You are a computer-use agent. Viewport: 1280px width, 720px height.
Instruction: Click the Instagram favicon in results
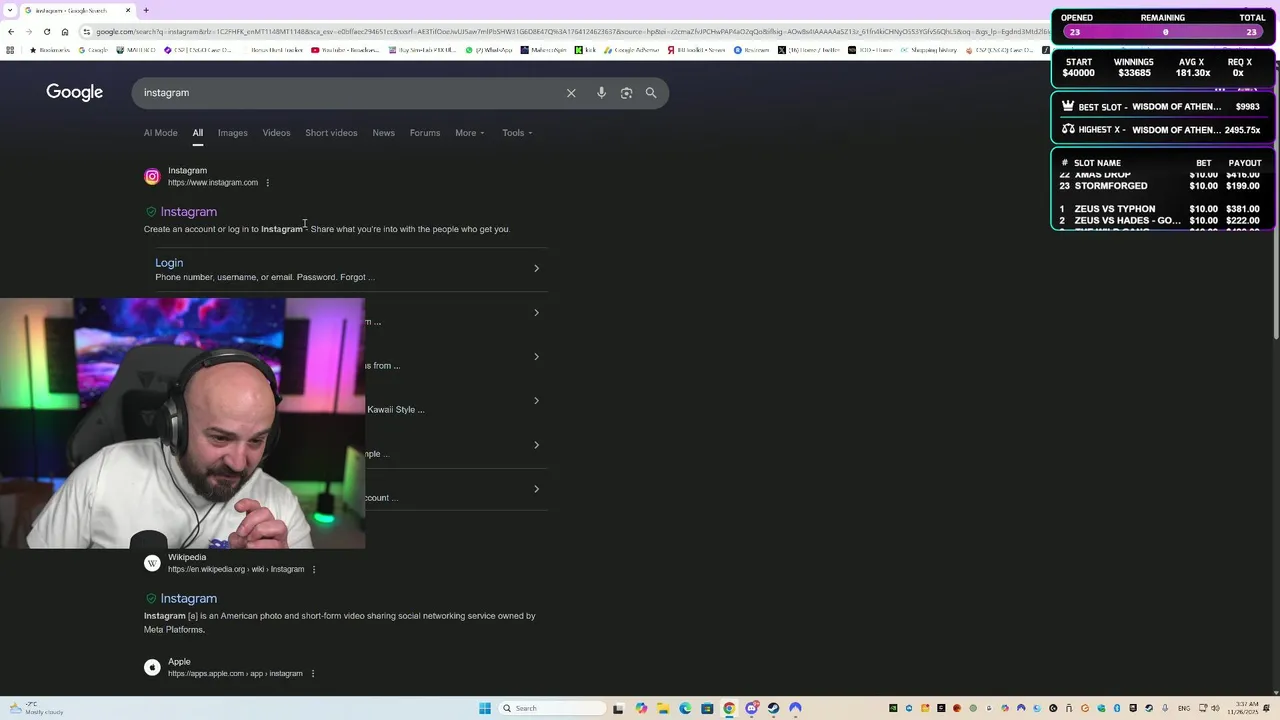tap(152, 177)
